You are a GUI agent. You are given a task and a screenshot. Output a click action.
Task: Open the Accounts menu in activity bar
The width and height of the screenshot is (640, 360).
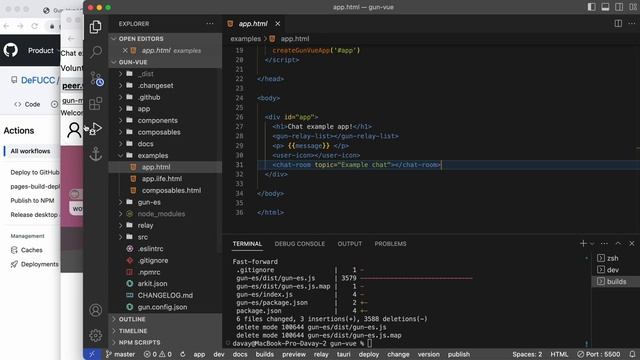(x=96, y=310)
